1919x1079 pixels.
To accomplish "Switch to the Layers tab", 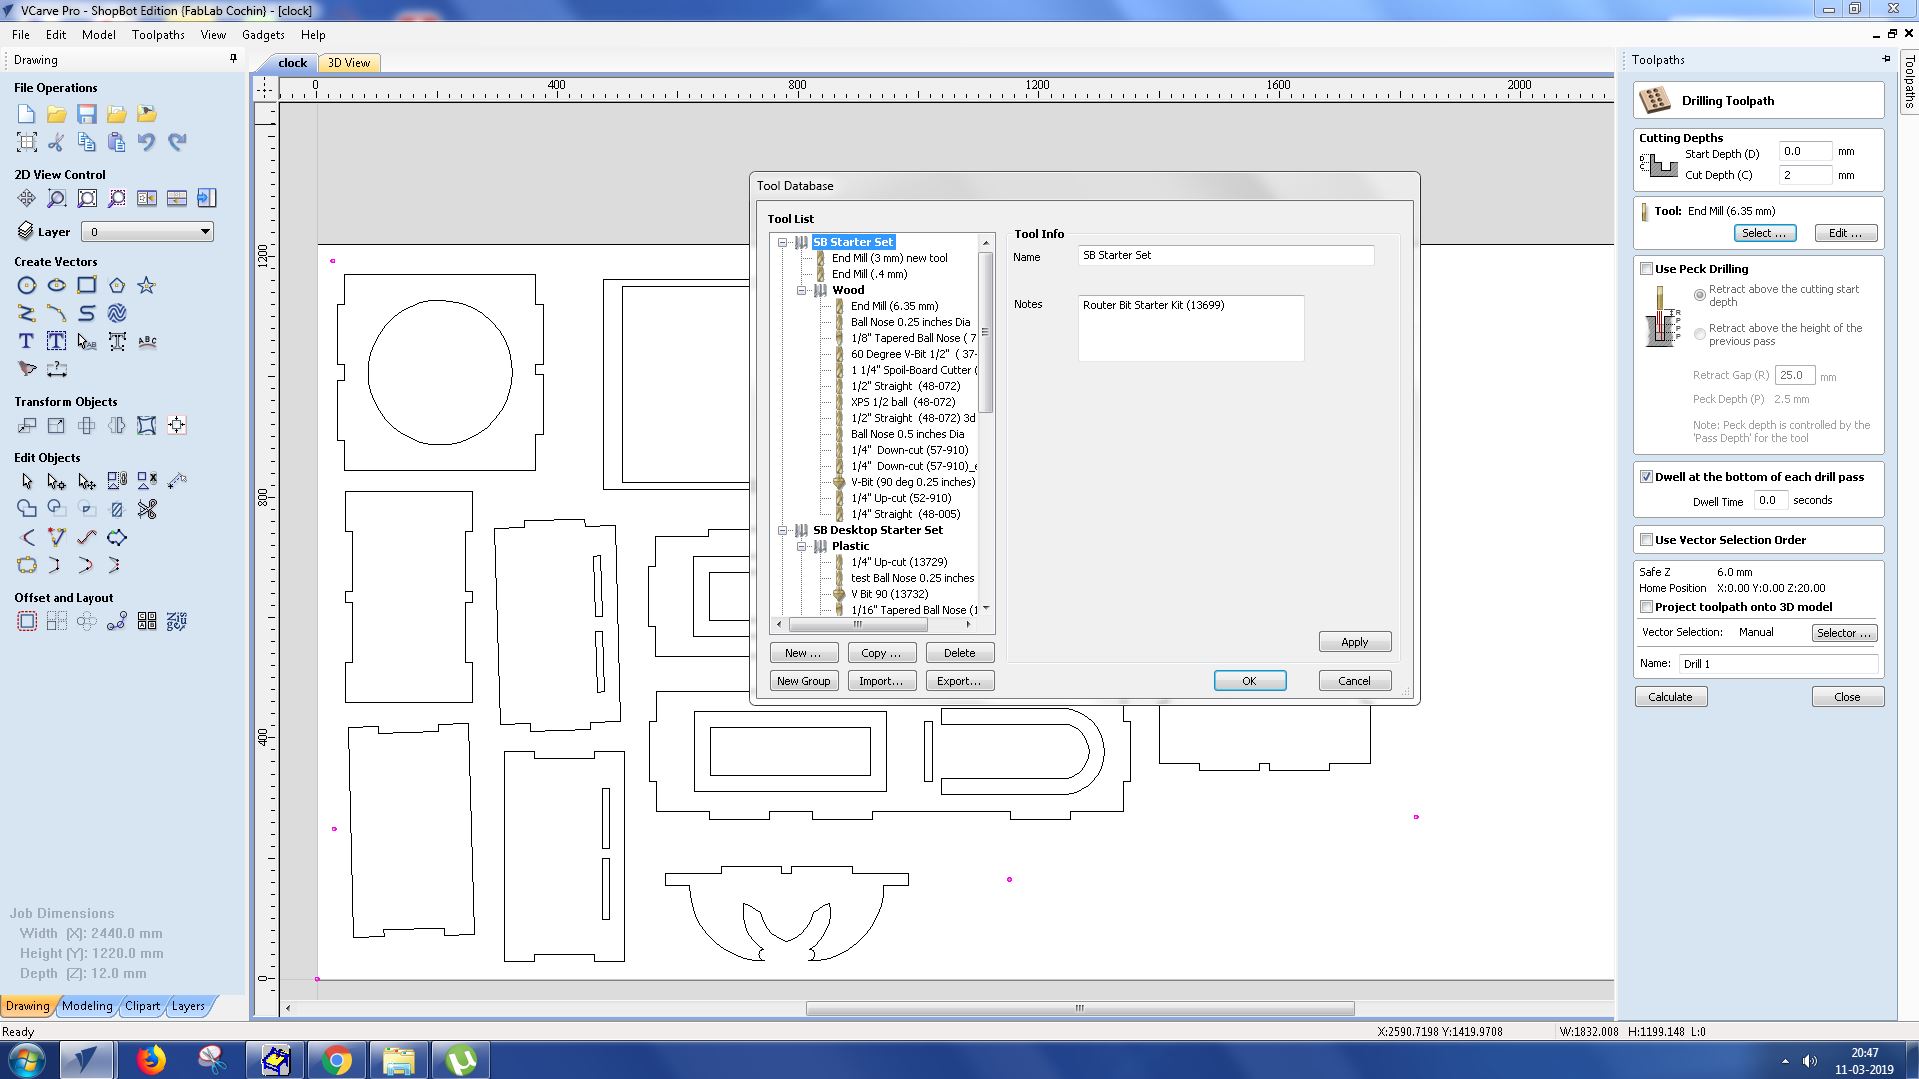I will pyautogui.click(x=188, y=1006).
